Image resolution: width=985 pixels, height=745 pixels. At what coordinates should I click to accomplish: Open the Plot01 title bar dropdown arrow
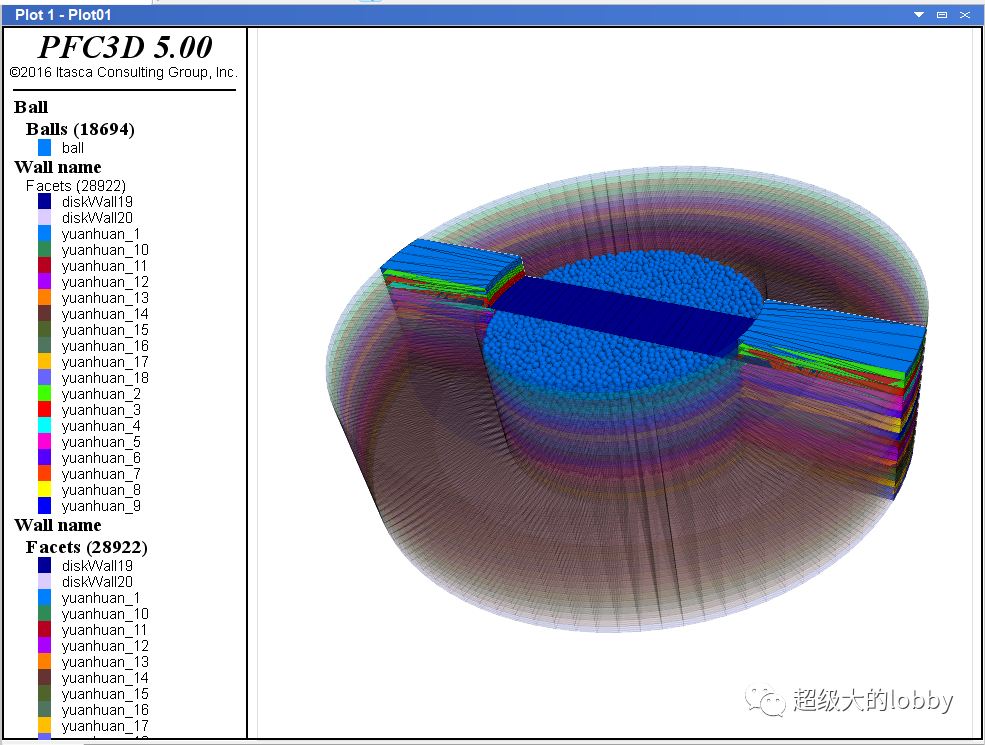[x=918, y=14]
